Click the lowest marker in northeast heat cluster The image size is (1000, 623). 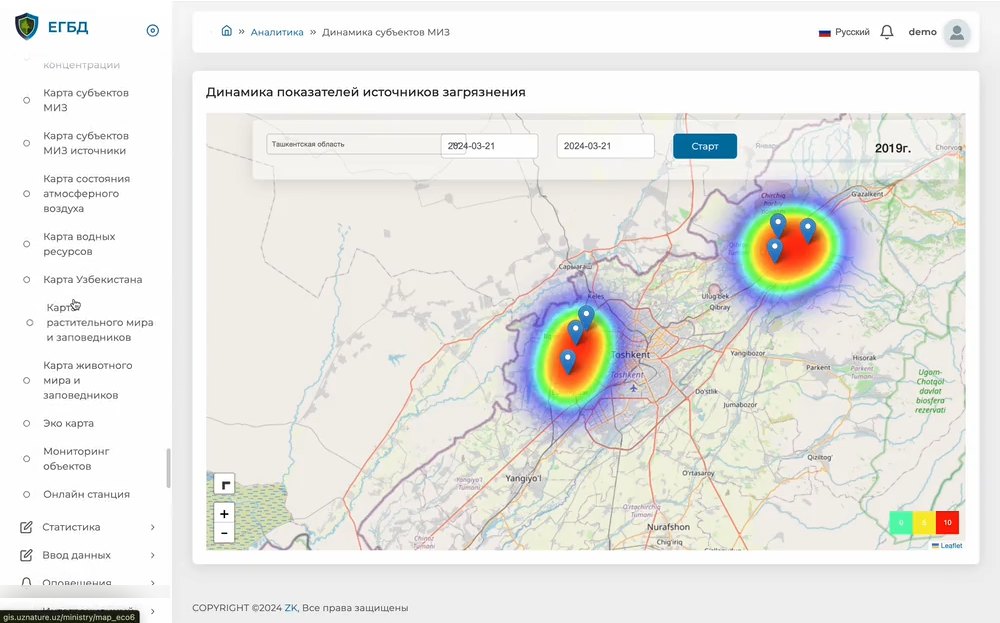(x=774, y=251)
